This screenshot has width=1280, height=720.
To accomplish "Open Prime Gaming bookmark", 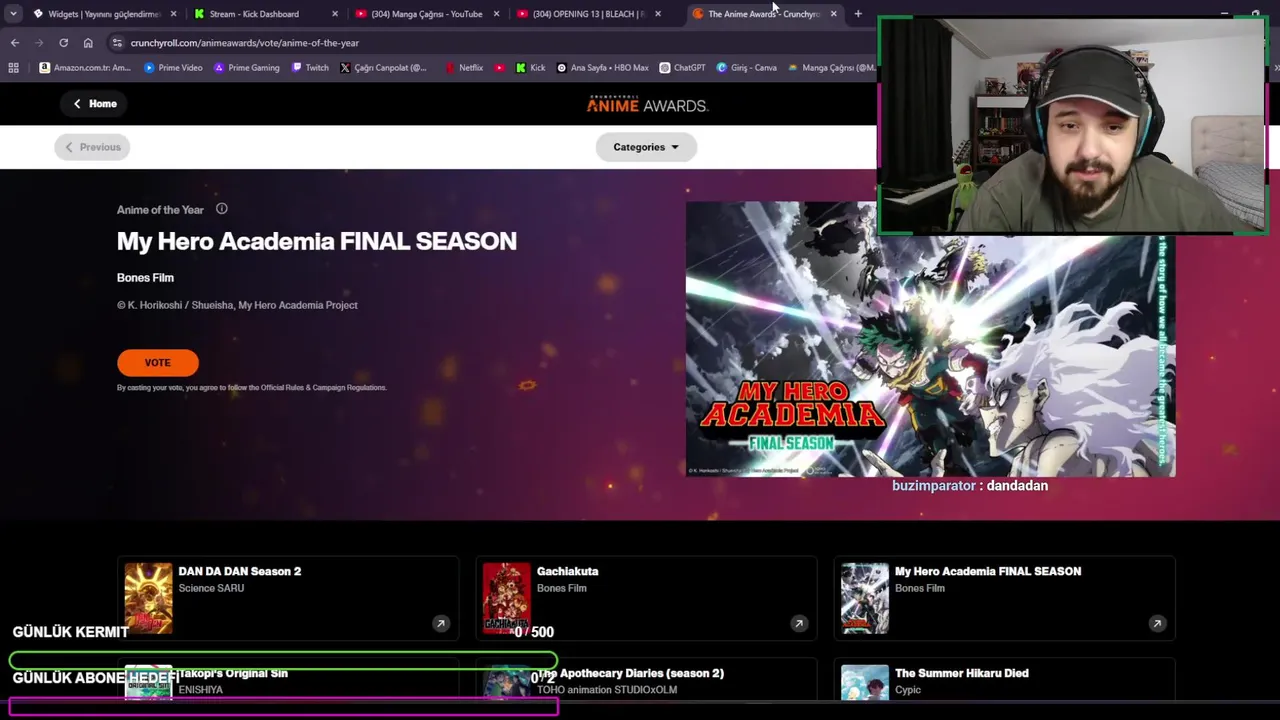I will [x=246, y=68].
